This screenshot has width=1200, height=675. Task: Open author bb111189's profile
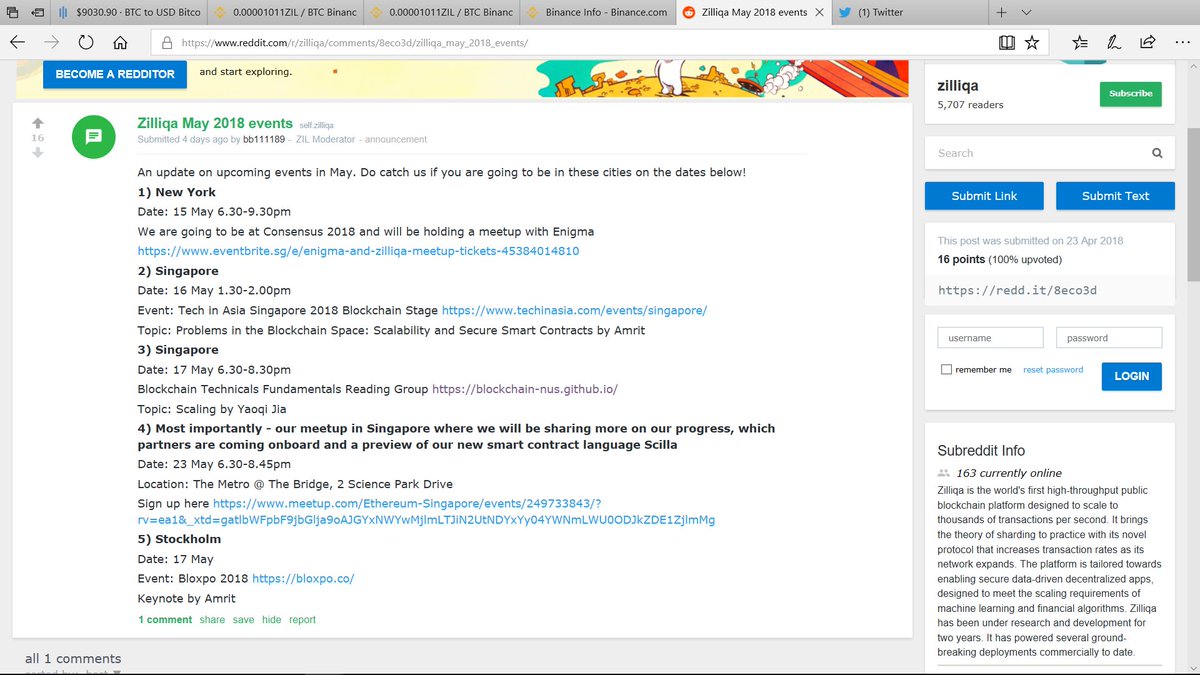(x=264, y=140)
